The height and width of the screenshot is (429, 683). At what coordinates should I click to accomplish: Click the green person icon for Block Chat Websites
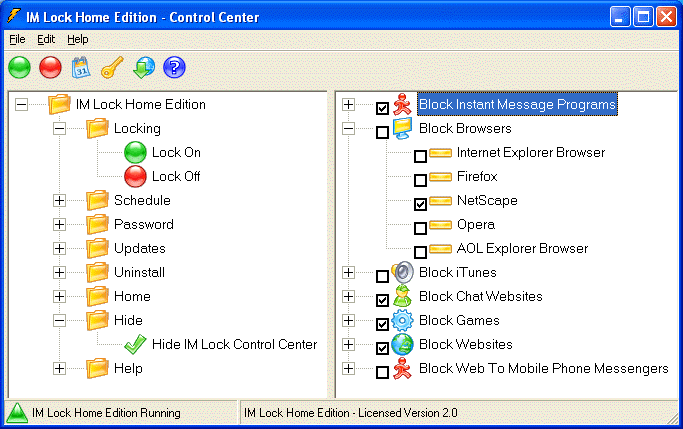[402, 296]
